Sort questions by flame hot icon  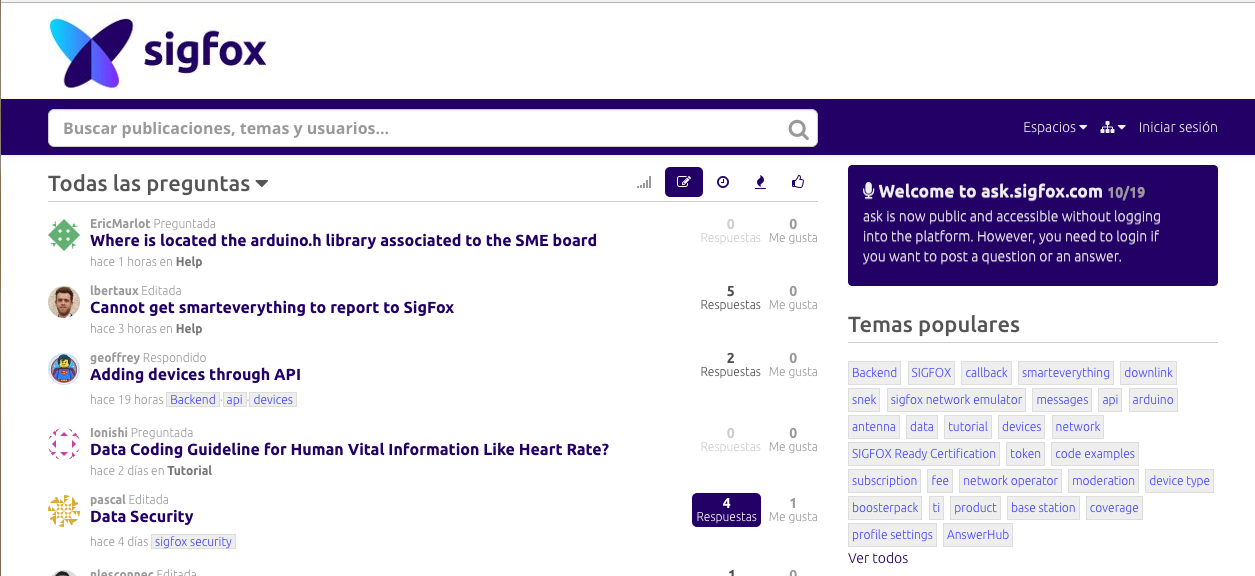(x=760, y=182)
